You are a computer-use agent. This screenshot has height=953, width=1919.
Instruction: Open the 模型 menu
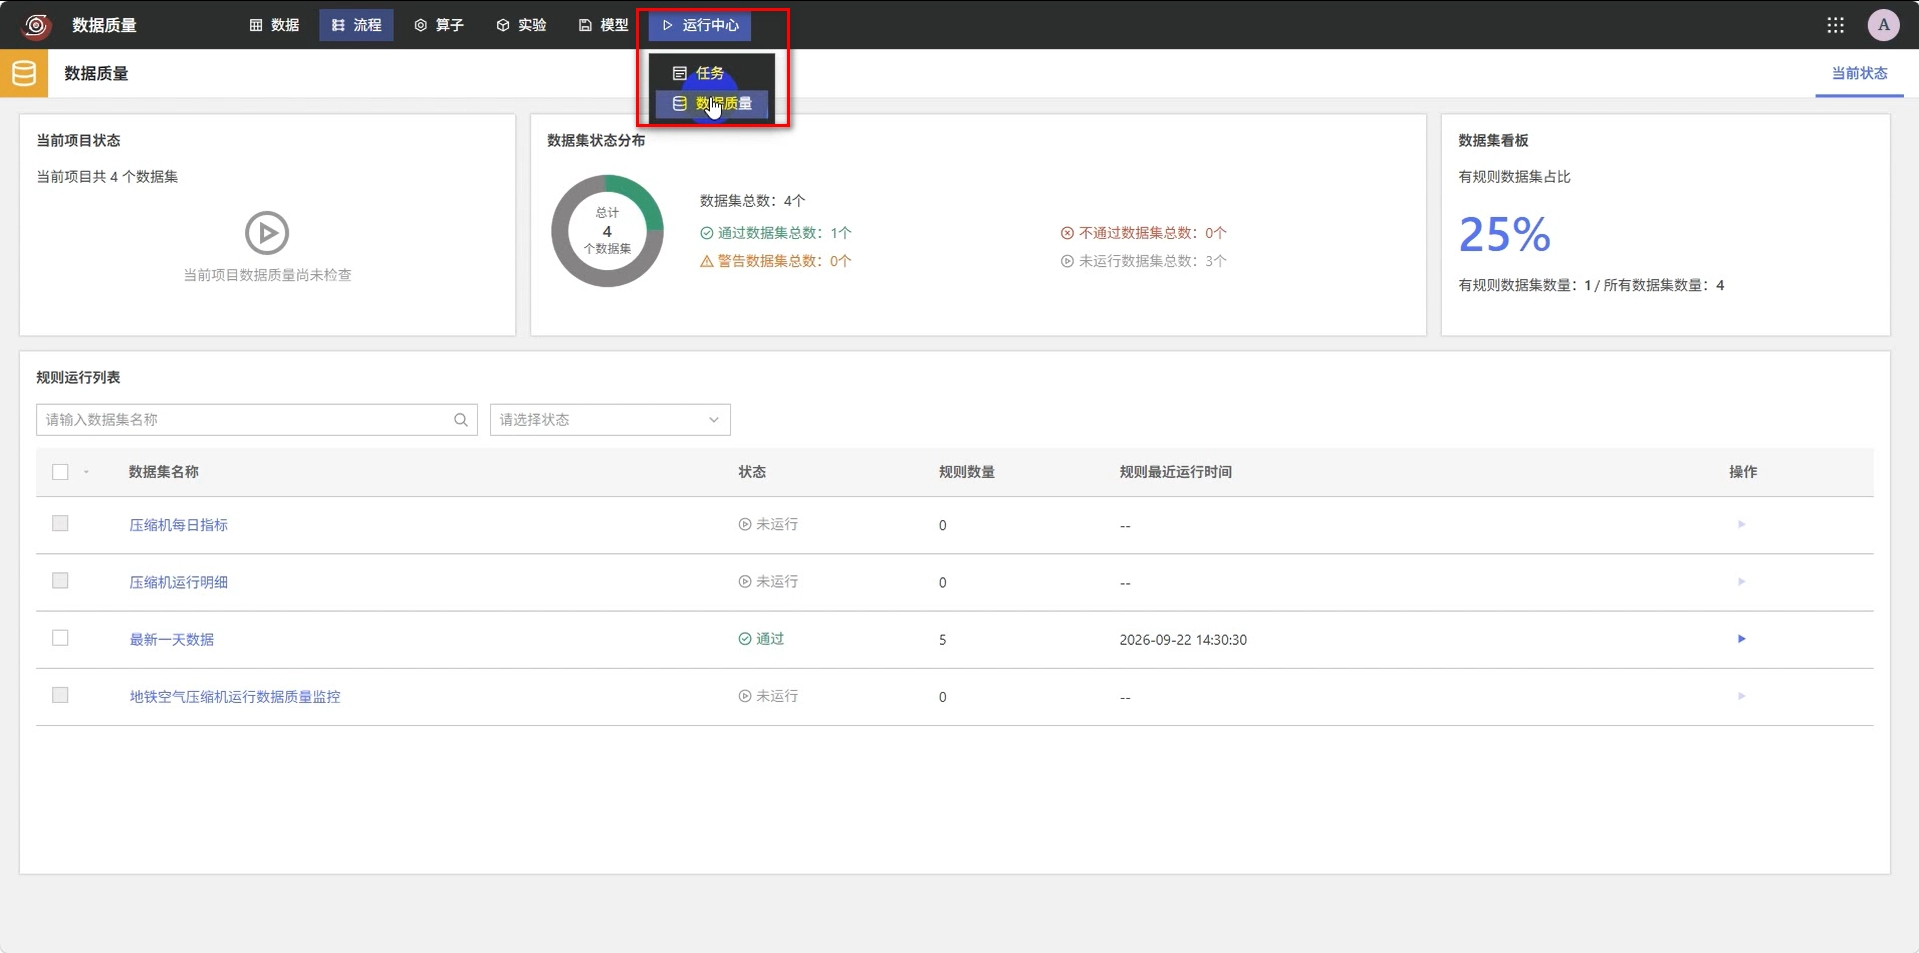603,25
